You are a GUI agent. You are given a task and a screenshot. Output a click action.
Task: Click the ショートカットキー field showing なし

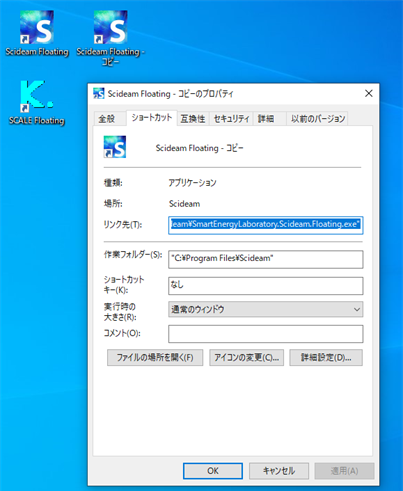(x=266, y=286)
